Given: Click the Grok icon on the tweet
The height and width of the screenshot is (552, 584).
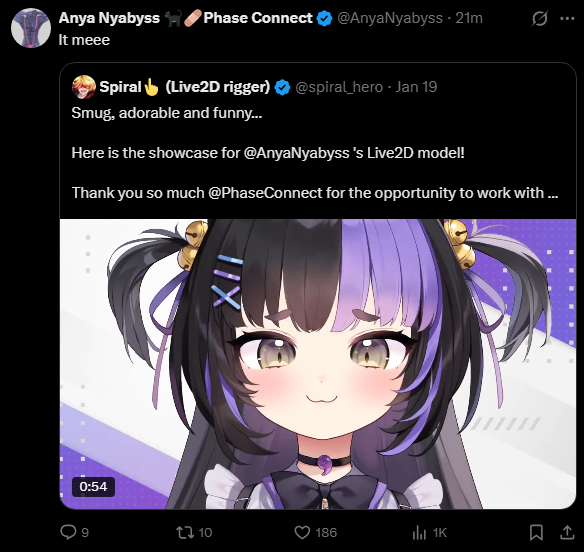Looking at the screenshot, I should (539, 18).
